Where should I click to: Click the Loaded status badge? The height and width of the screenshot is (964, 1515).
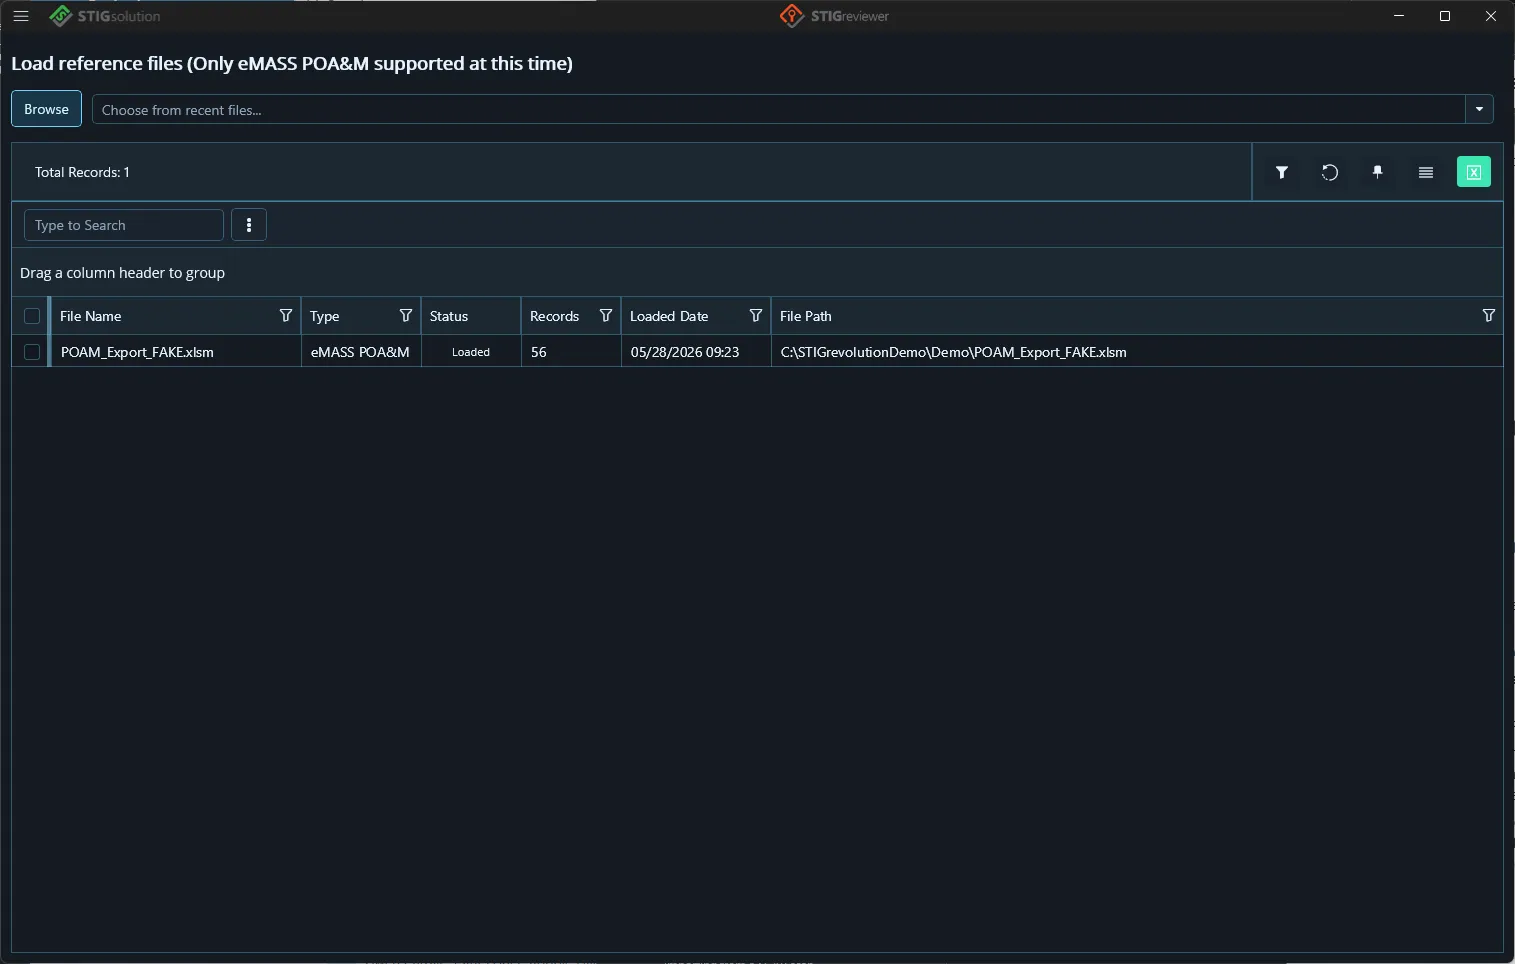(x=471, y=352)
